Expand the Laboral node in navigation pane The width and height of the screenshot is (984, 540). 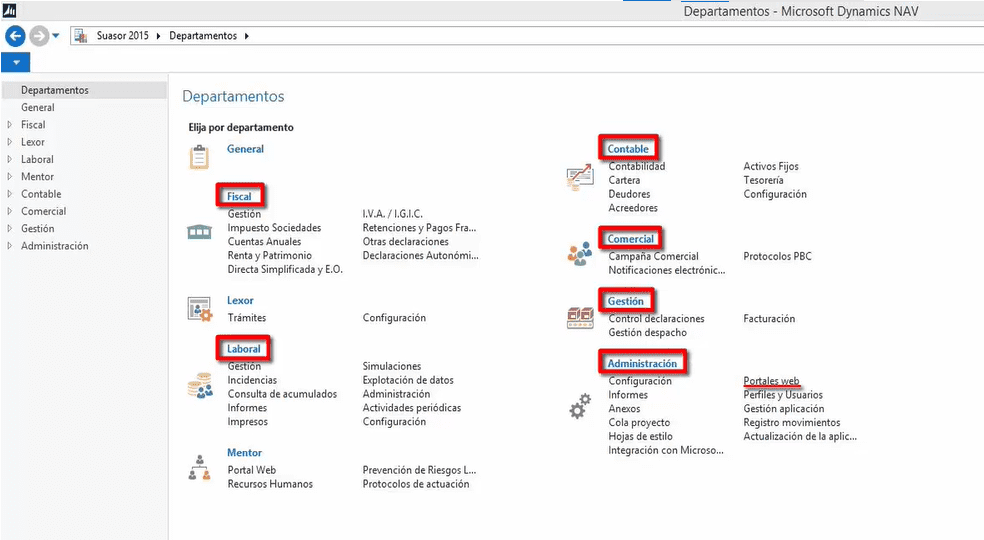[x=9, y=159]
